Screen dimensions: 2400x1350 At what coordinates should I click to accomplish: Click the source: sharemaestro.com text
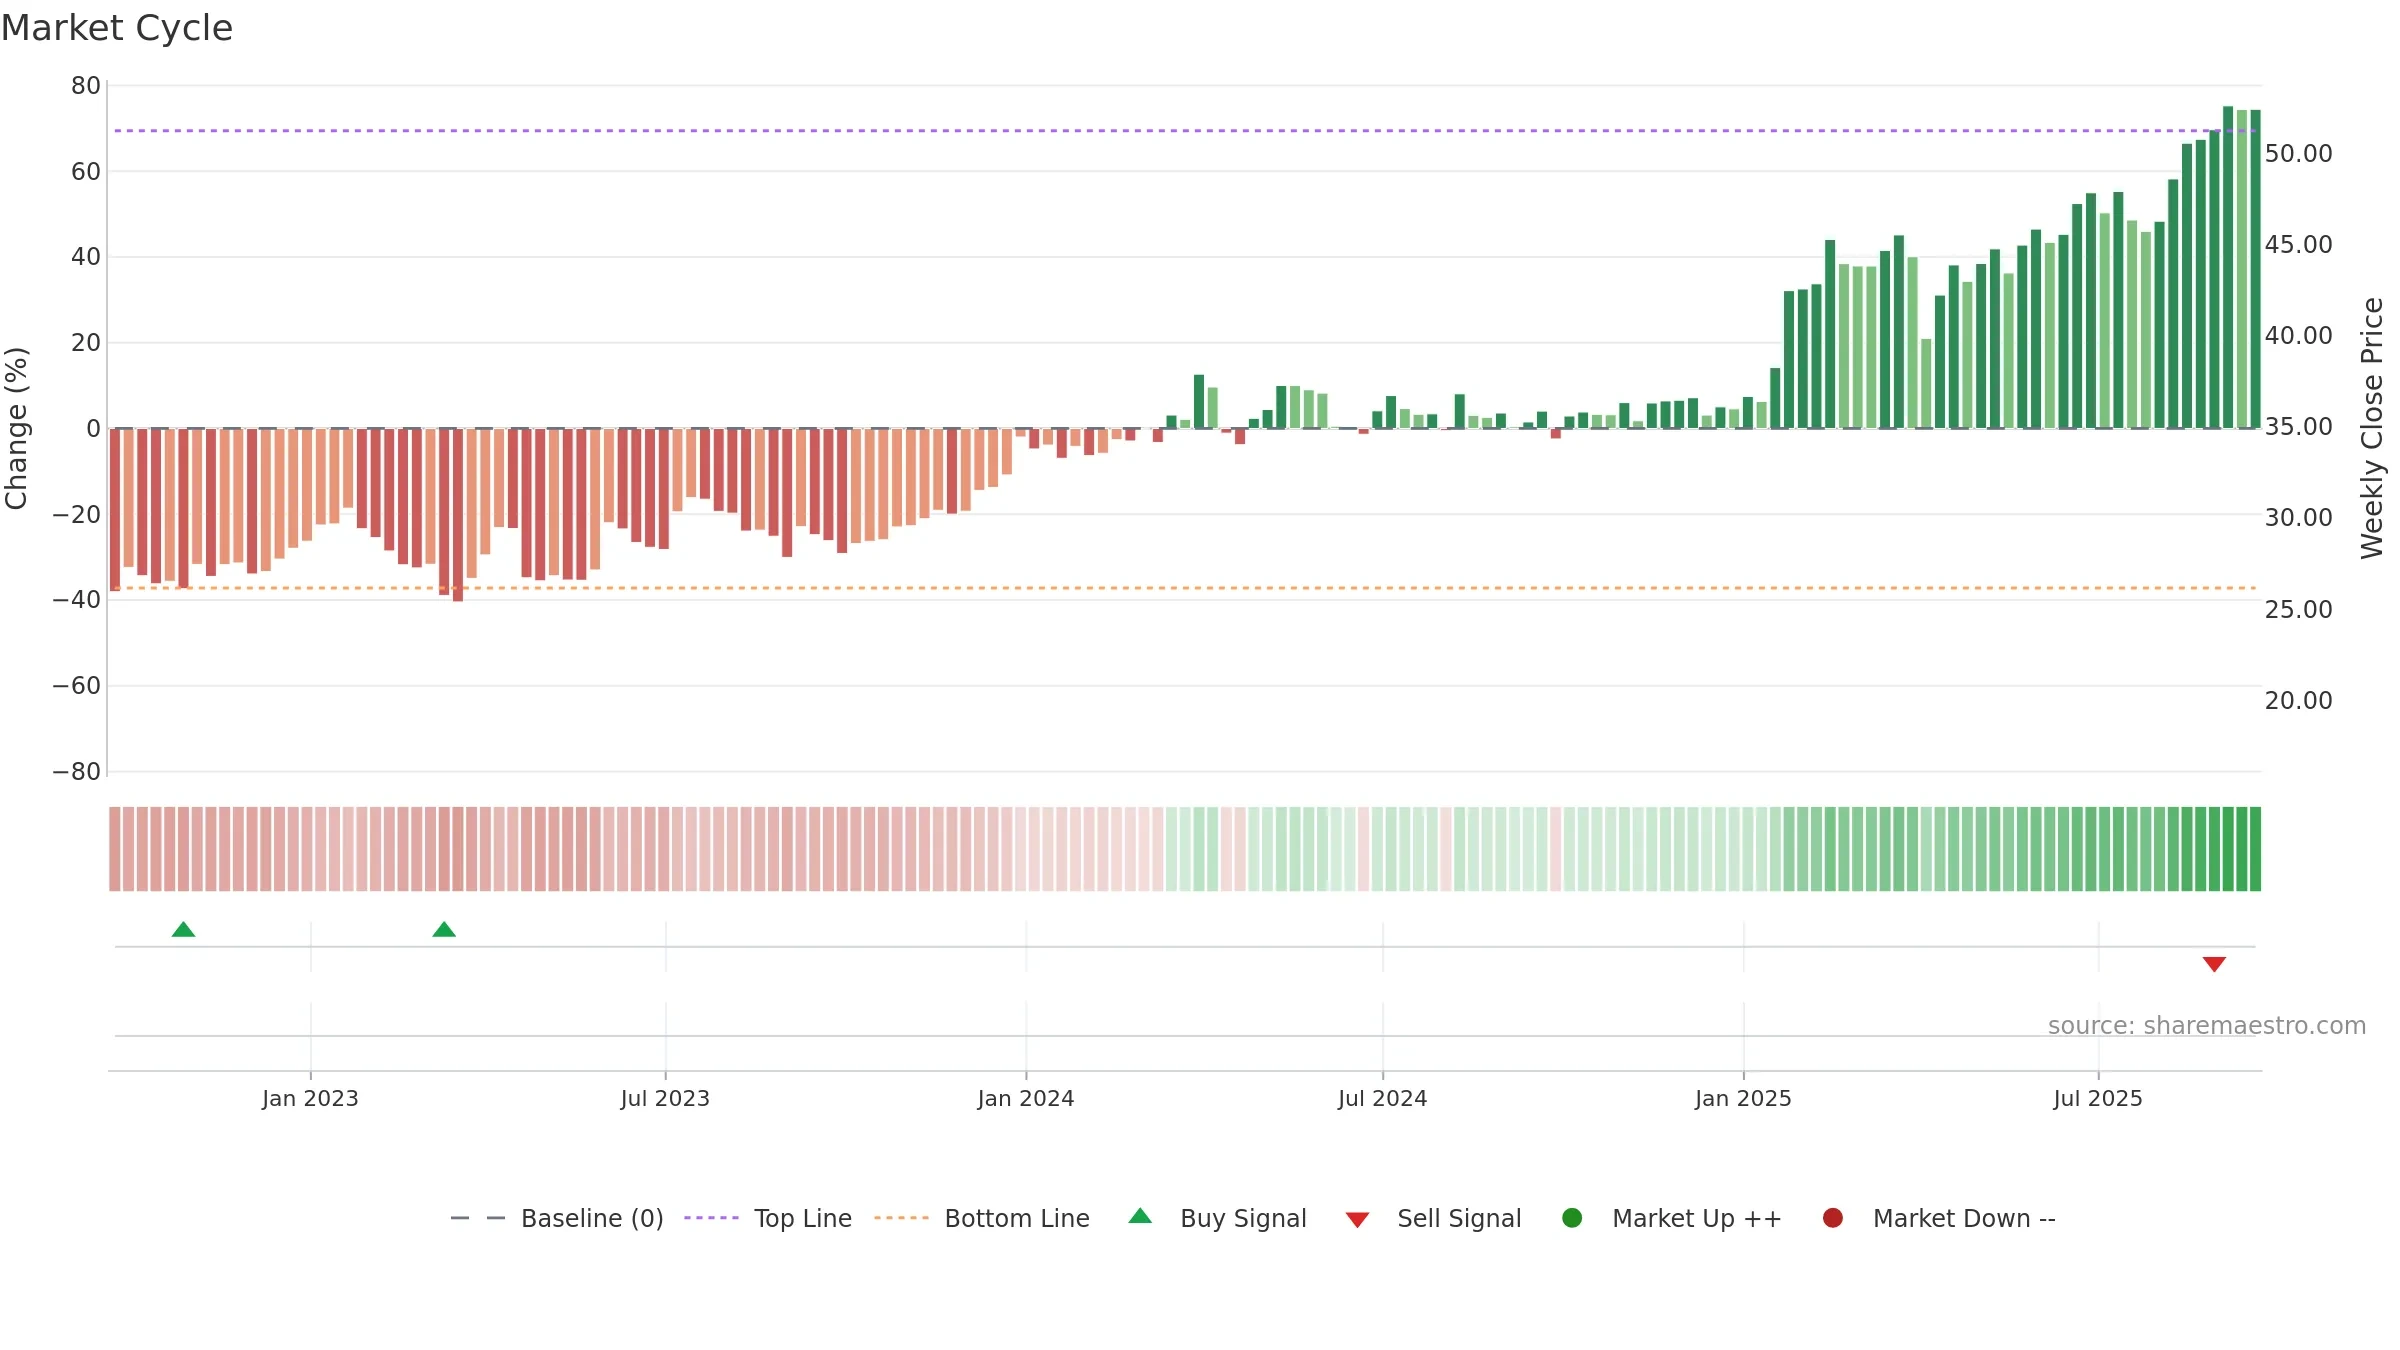(2207, 1026)
